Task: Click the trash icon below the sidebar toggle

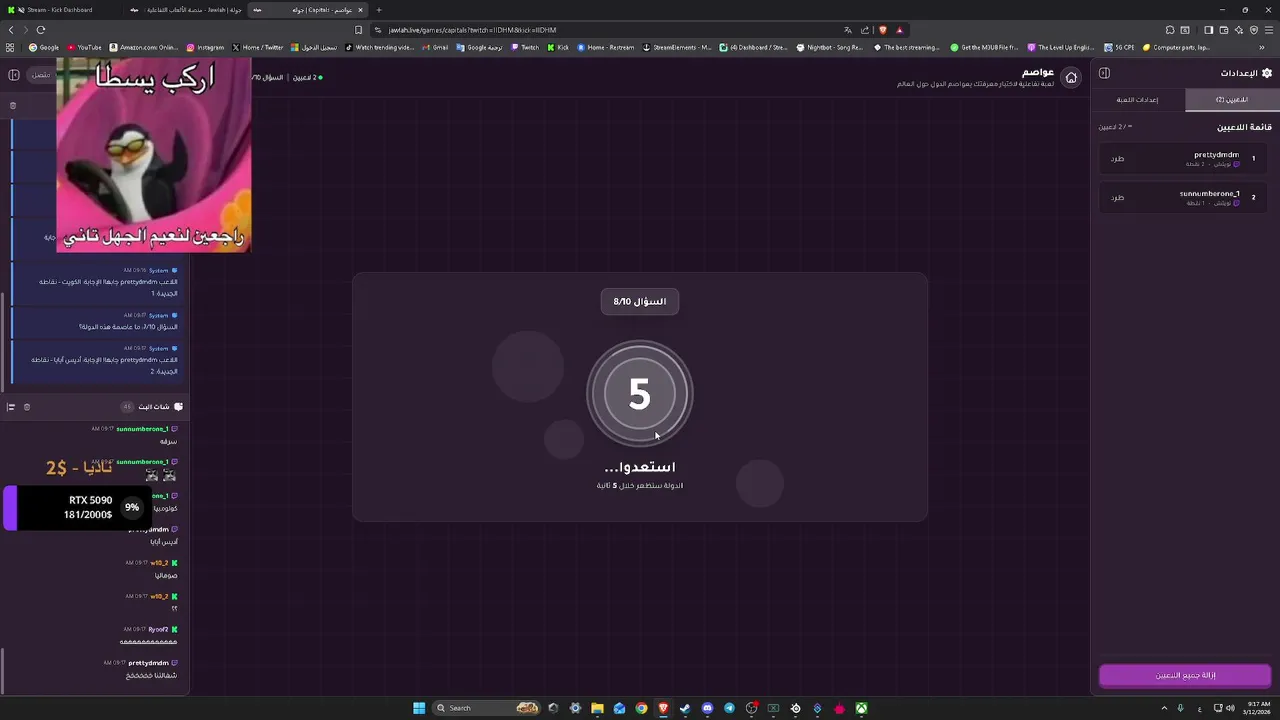Action: pyautogui.click(x=13, y=105)
